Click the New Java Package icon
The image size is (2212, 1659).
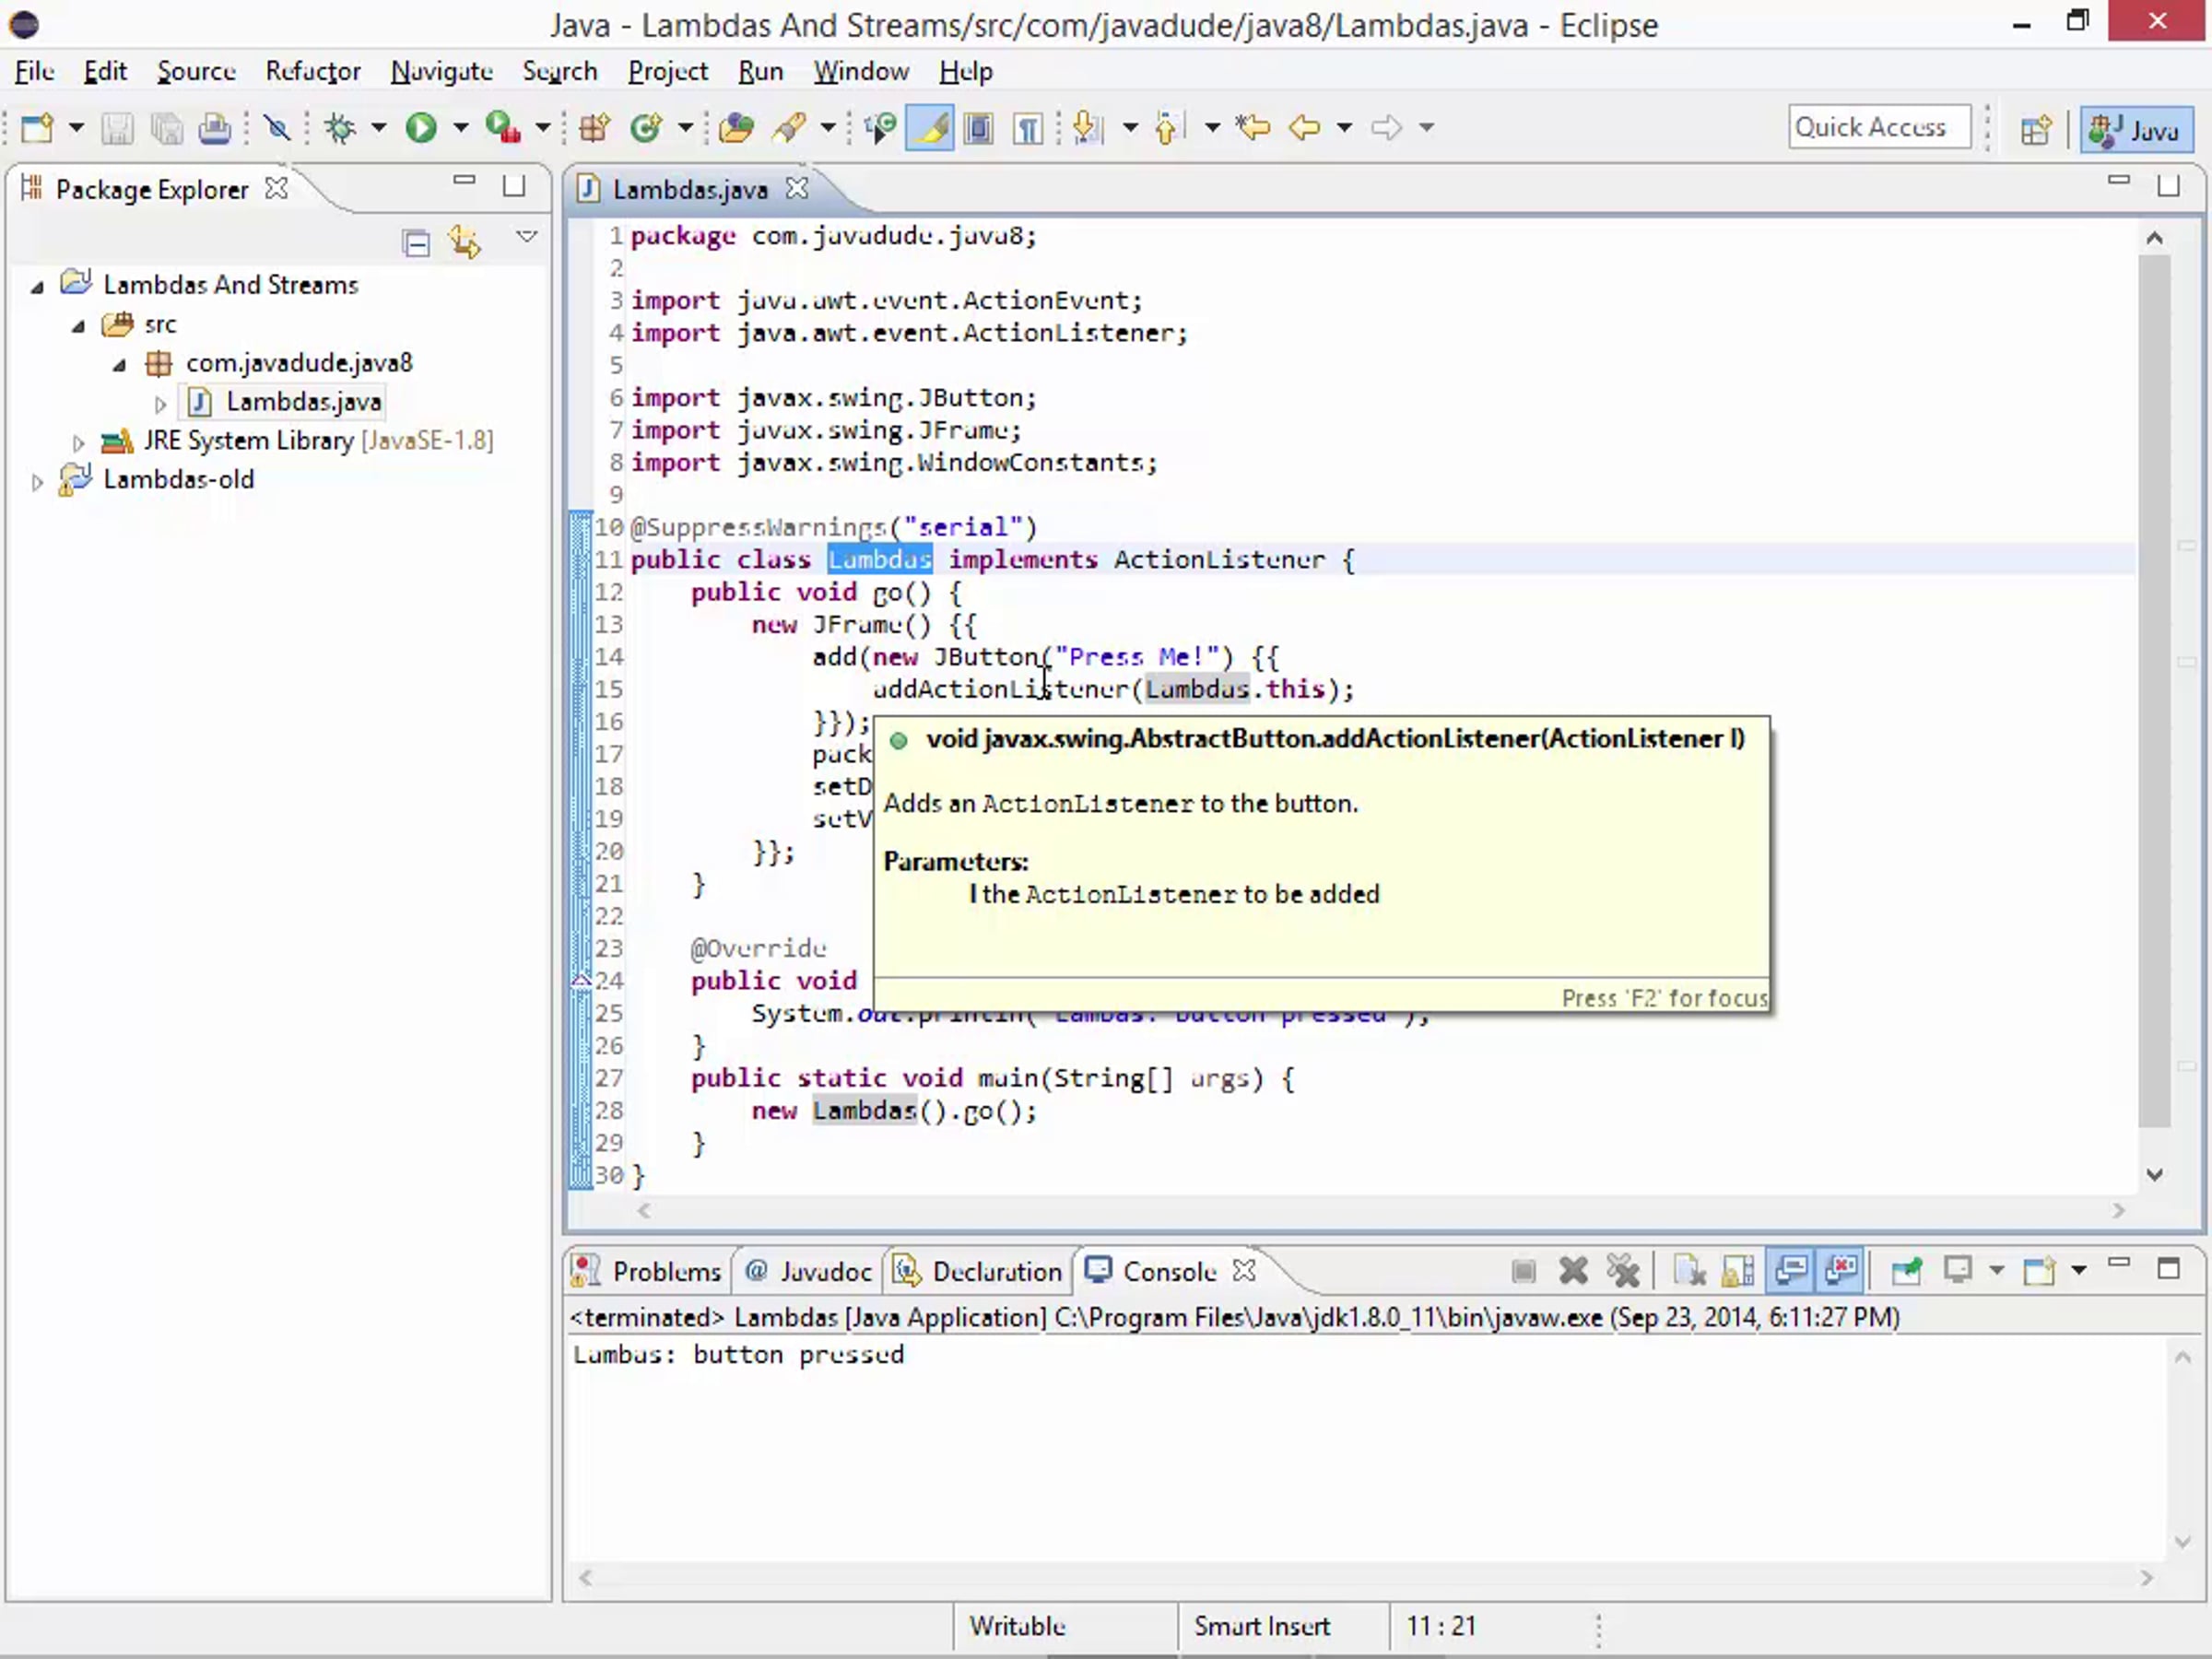tap(595, 128)
